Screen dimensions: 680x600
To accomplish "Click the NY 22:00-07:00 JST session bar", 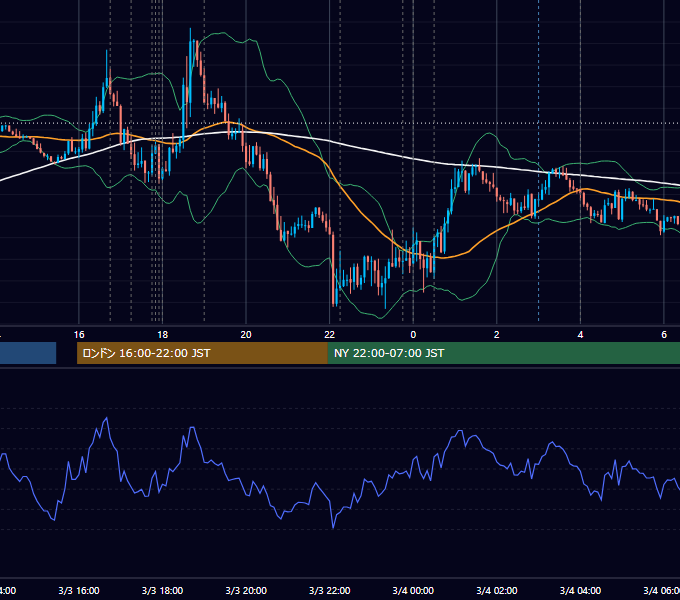I will [x=503, y=353].
